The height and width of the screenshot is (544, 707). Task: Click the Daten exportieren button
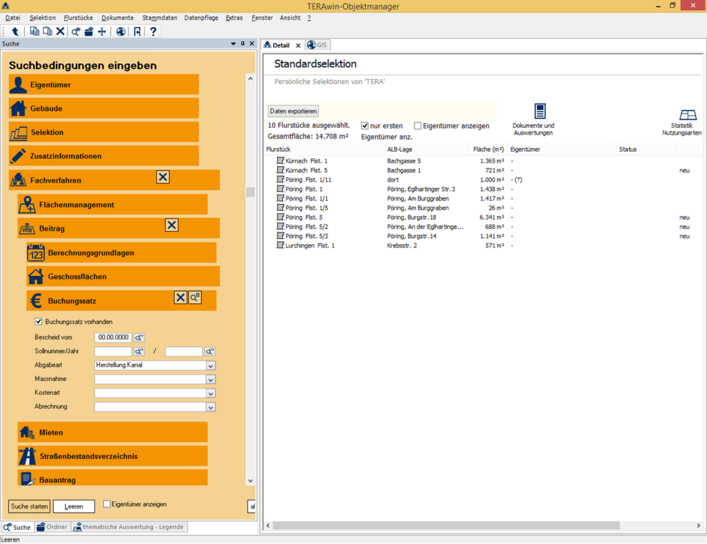[x=293, y=111]
